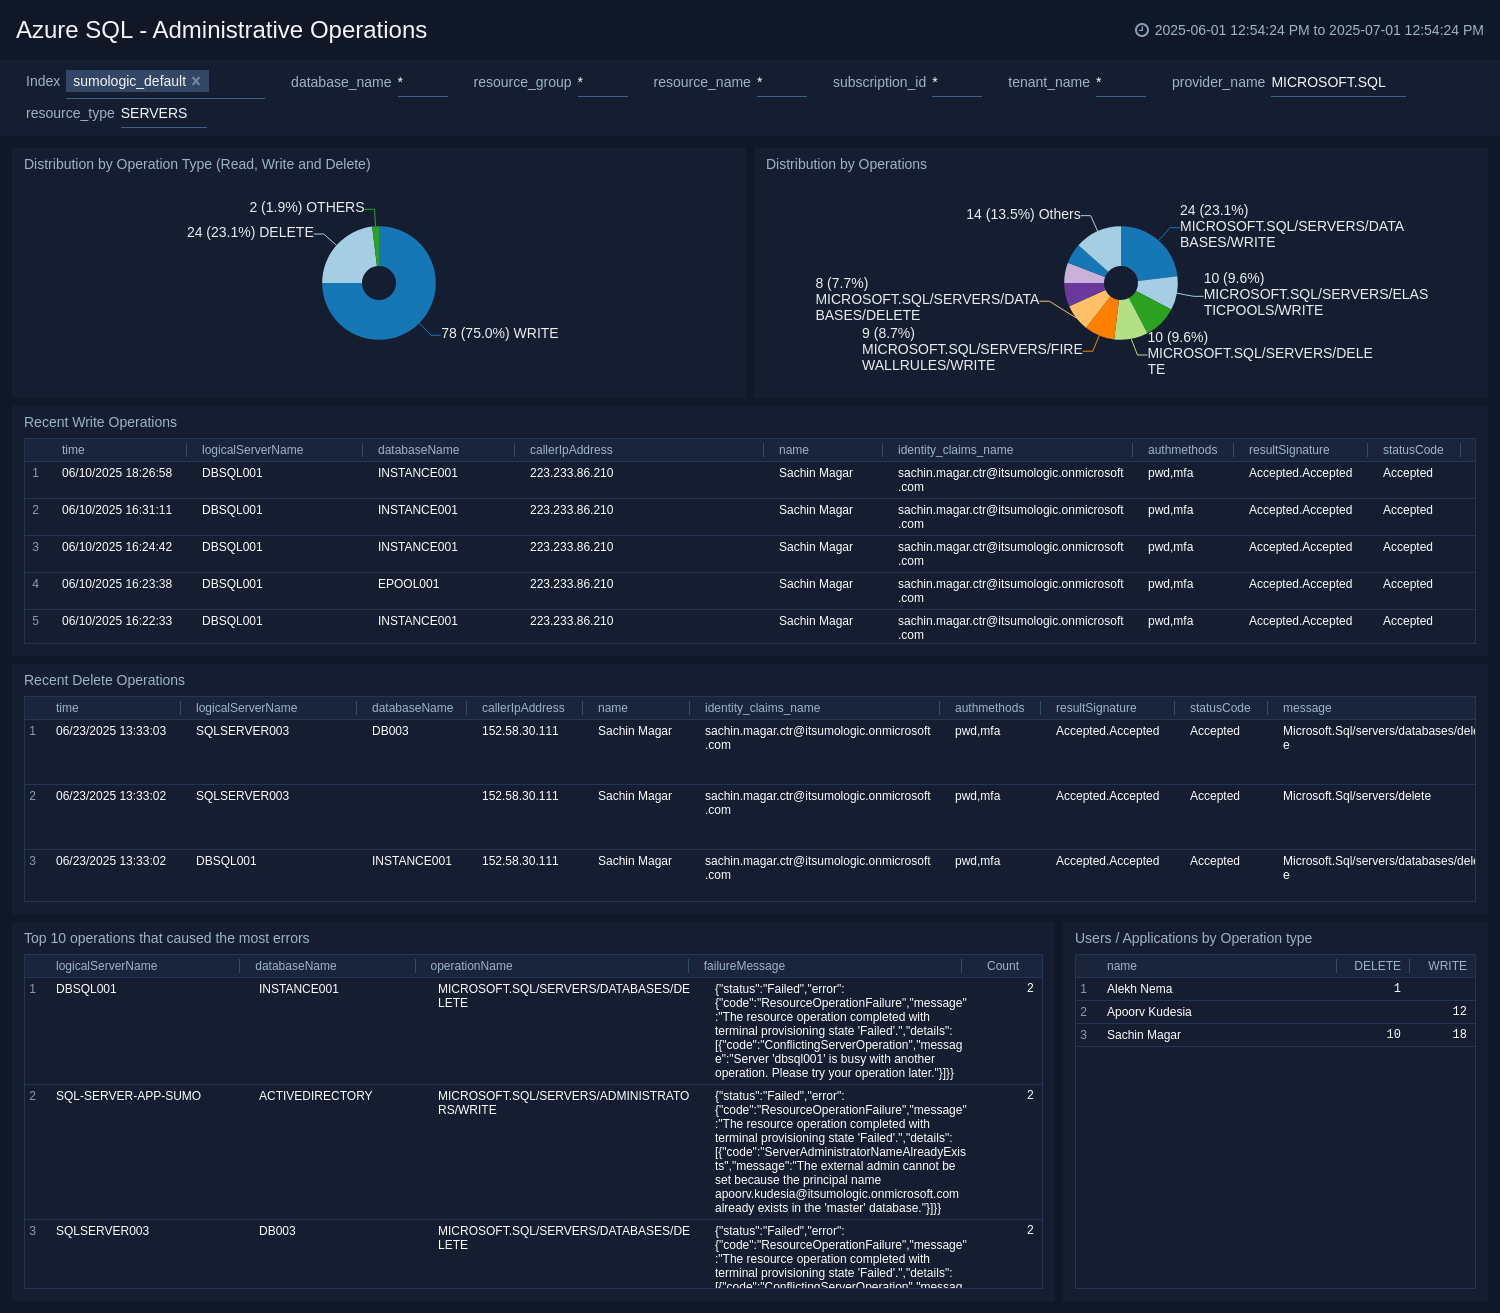Remove the sumologic_default index filter chip
1500x1313 pixels.
[x=196, y=81]
